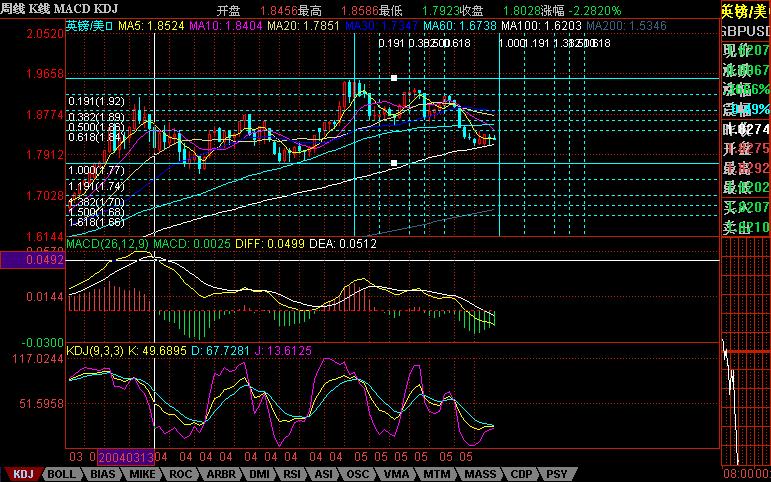Click the MA60: 1.6738 label
771x482 pixels.
pyautogui.click(x=460, y=26)
